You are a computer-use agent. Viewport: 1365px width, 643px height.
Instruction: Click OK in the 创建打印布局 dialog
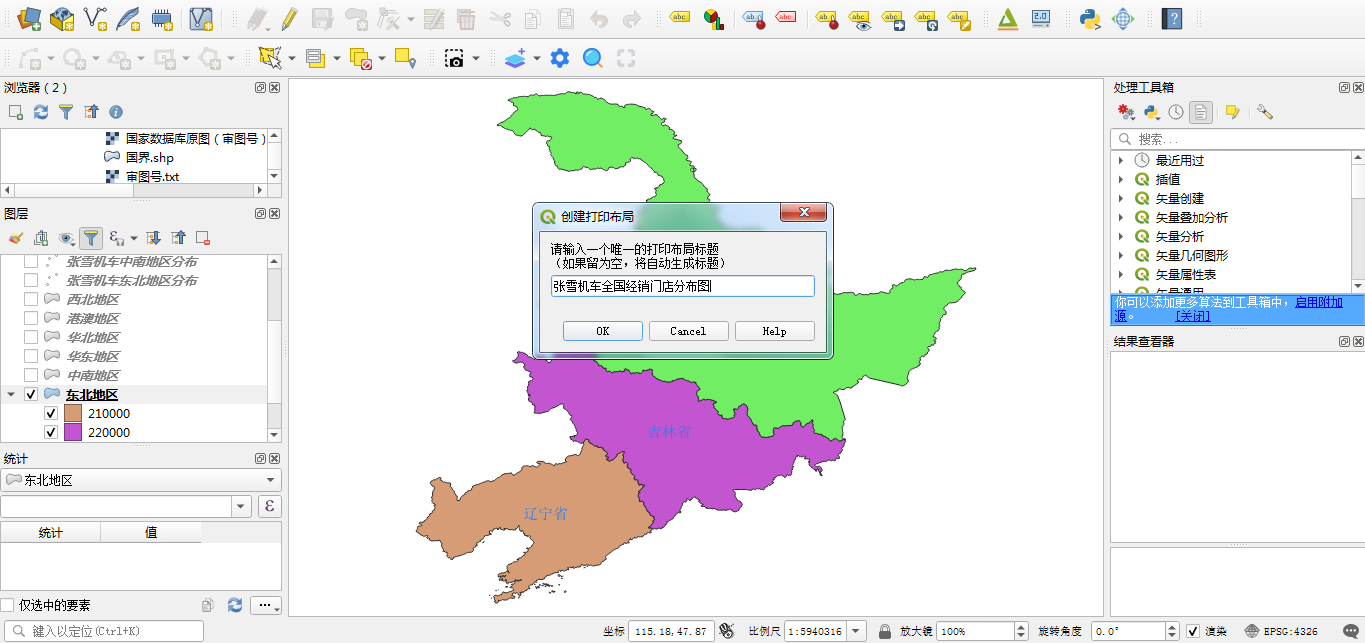[x=602, y=331]
